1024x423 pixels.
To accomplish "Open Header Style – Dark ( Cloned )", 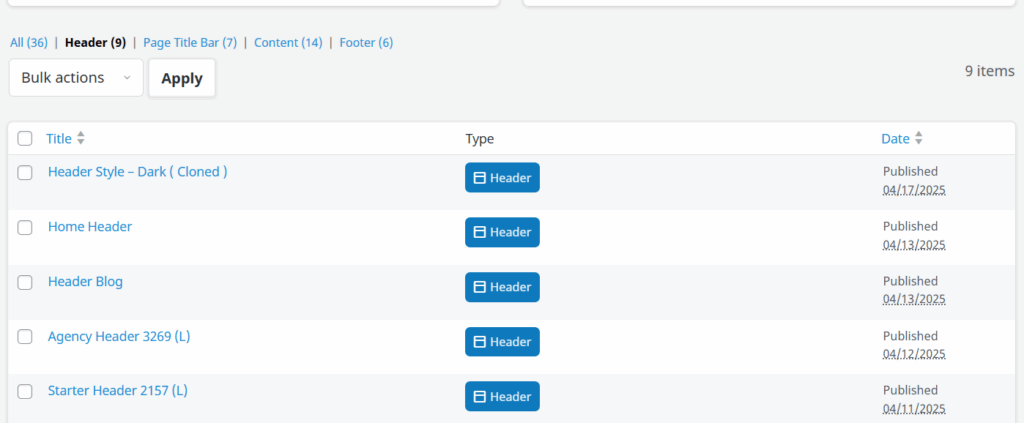I will click(138, 172).
